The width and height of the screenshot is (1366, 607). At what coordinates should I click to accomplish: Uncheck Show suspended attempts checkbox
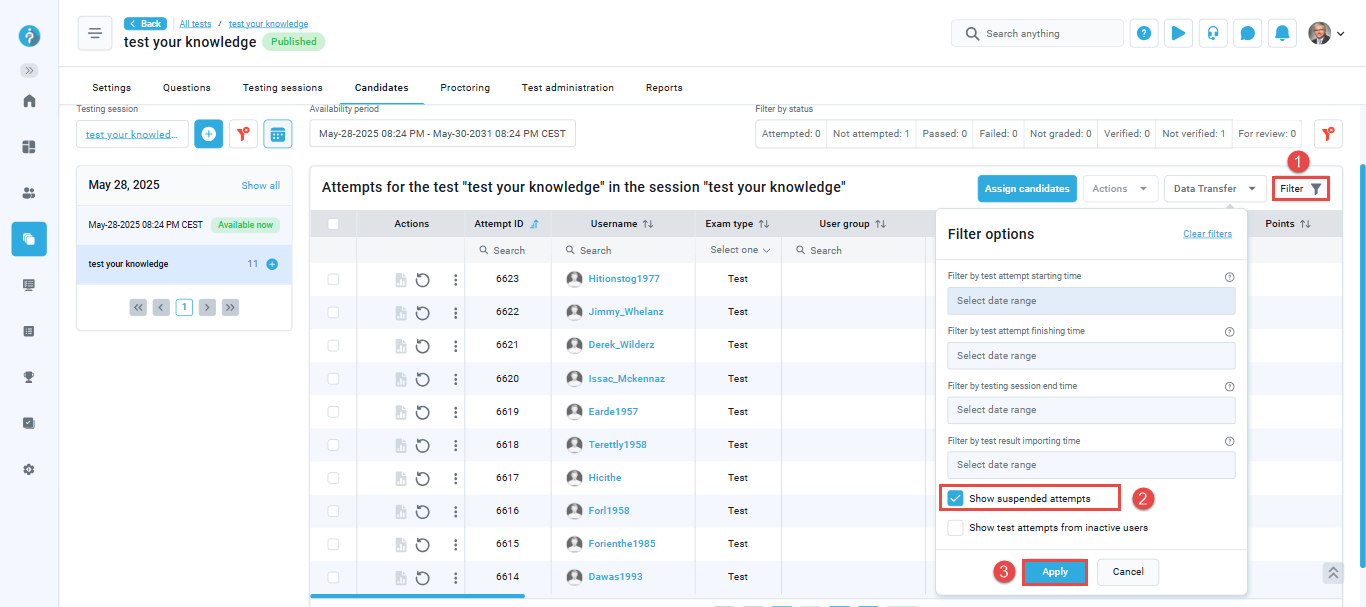[x=956, y=498]
